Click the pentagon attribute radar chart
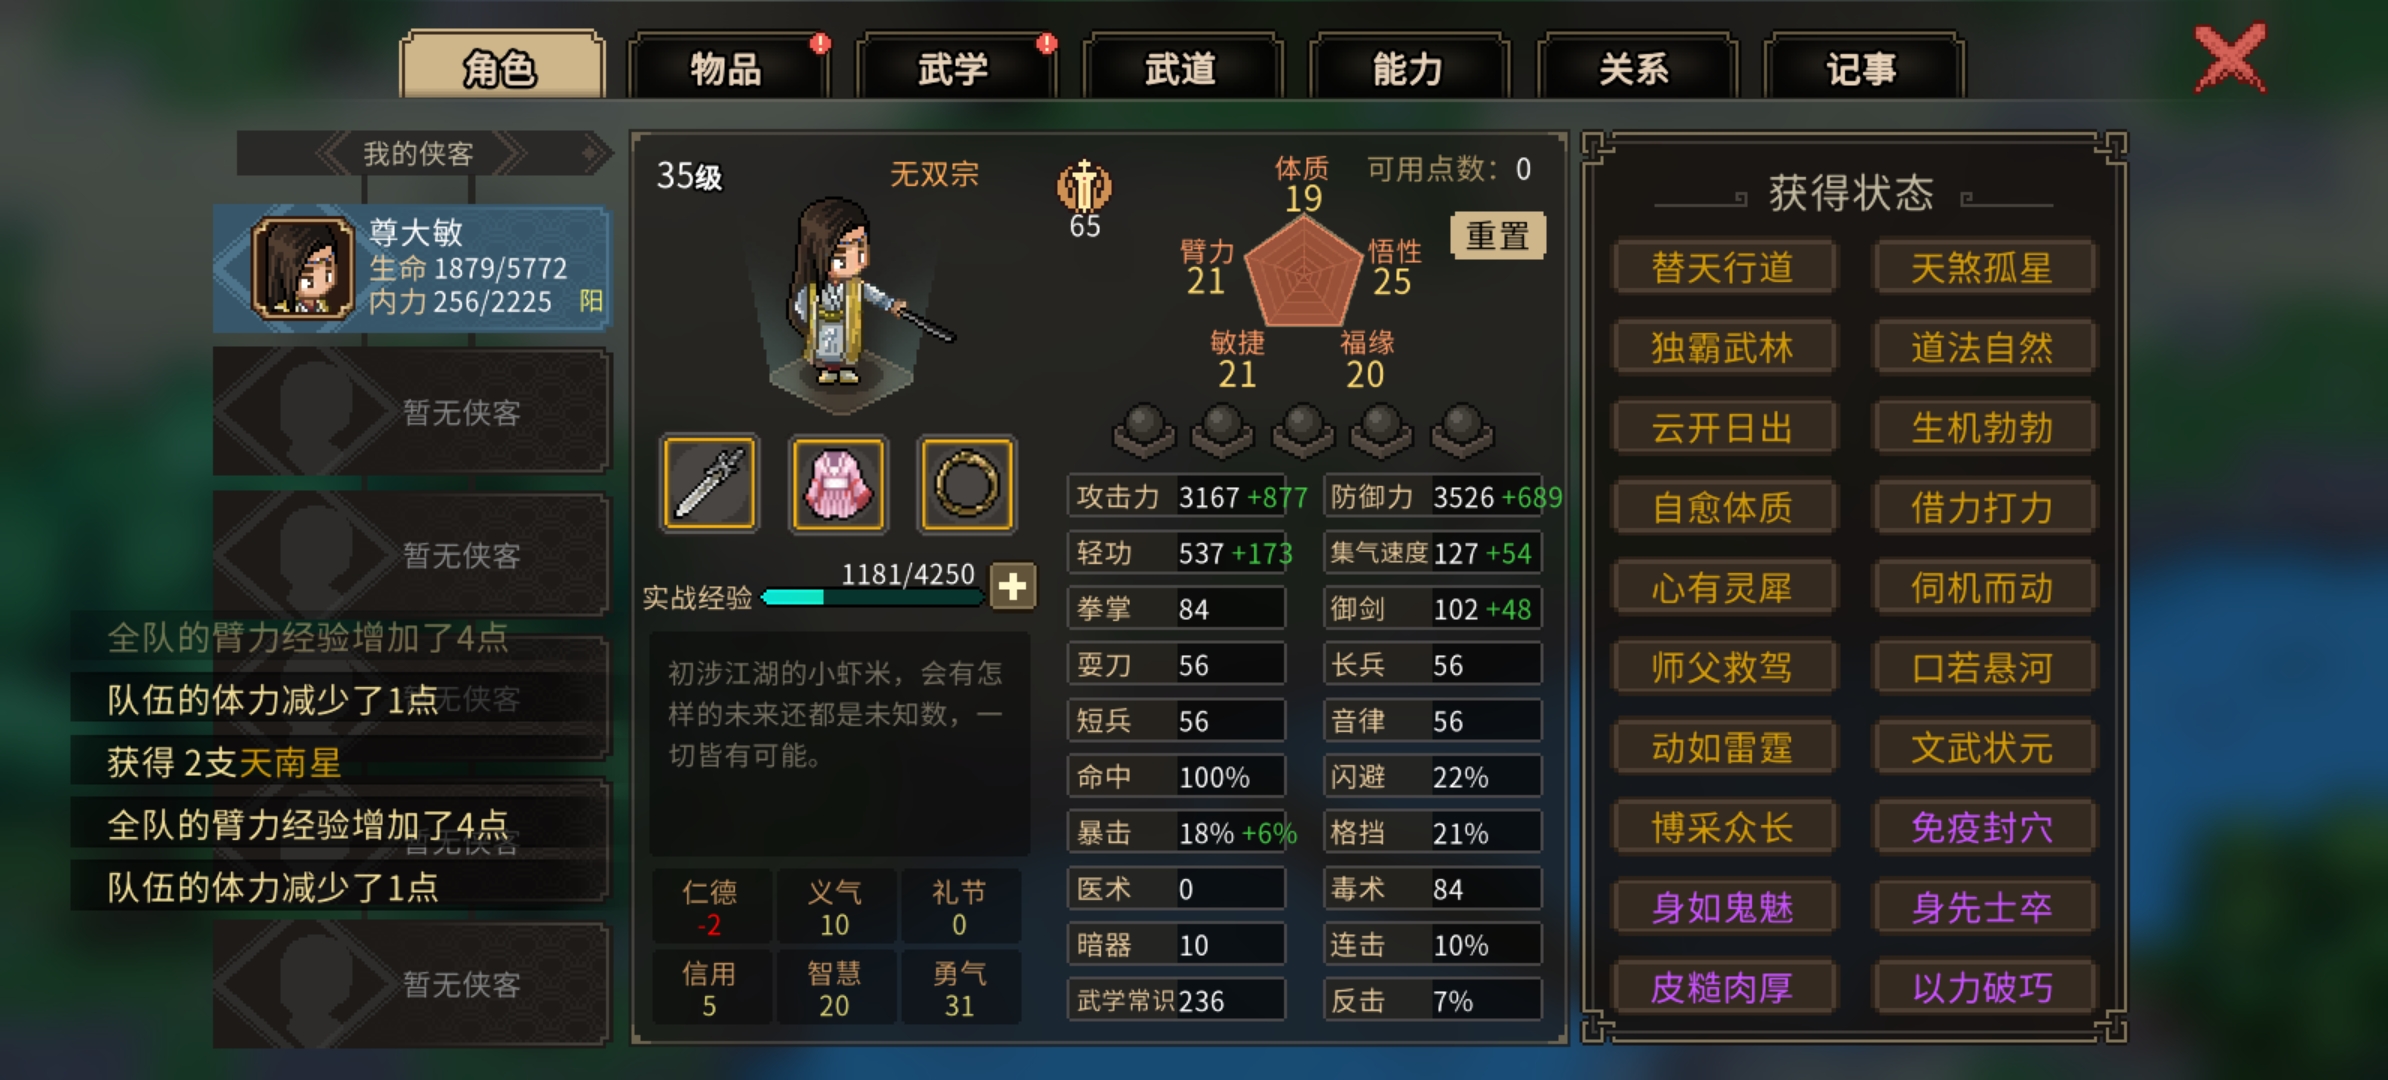Viewport: 2388px width, 1080px height. coord(1303,272)
